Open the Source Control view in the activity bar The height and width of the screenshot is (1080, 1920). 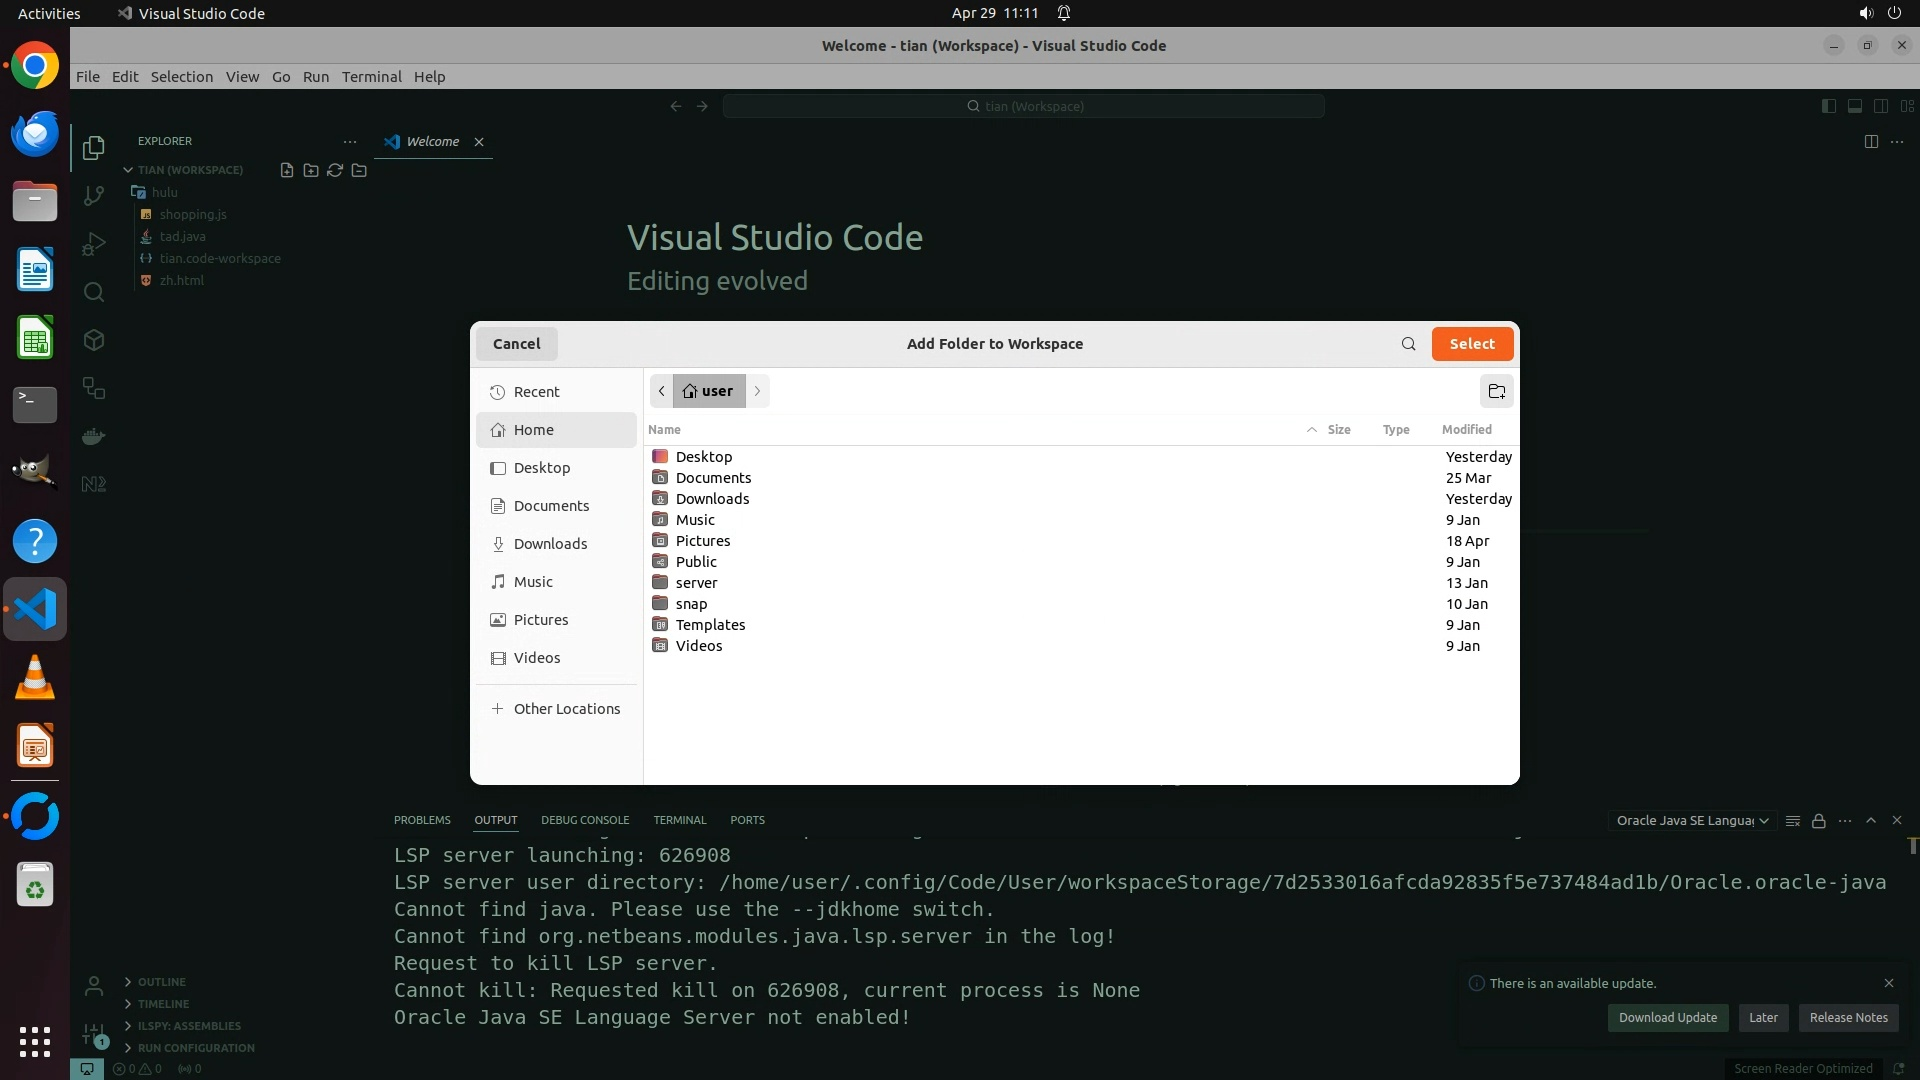(94, 196)
